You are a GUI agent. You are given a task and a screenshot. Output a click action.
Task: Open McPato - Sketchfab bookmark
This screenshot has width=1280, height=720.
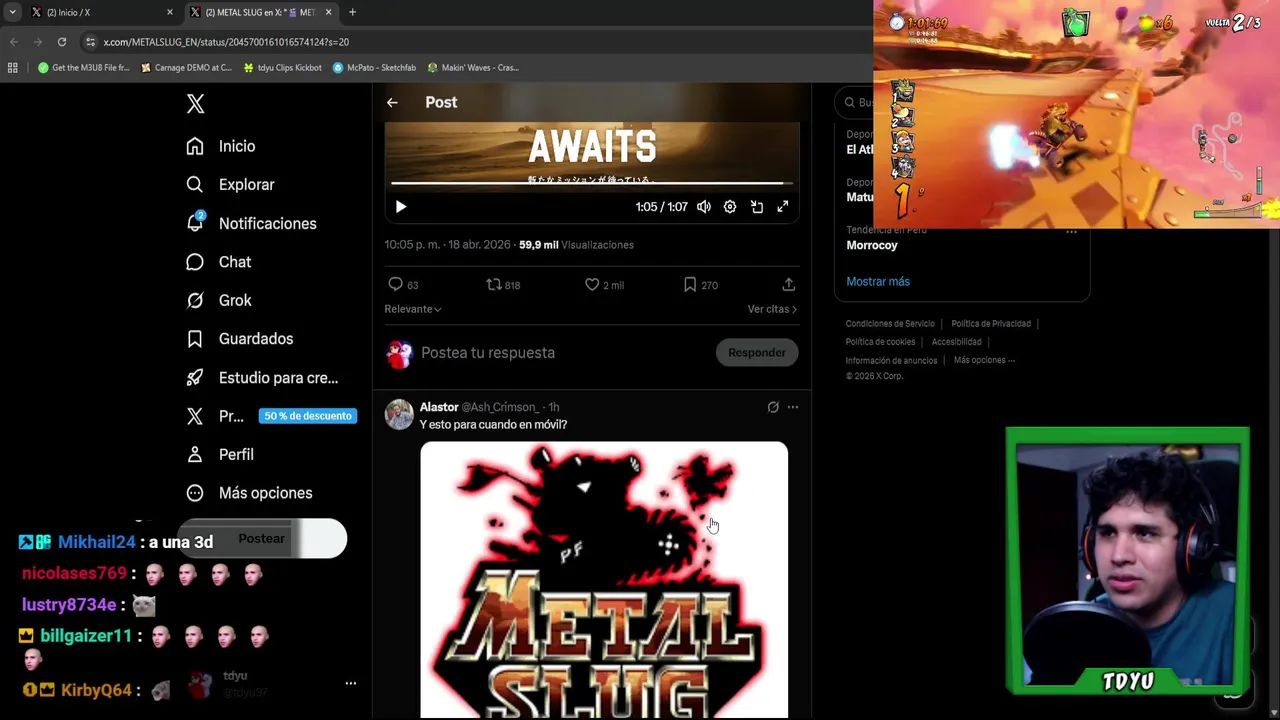tap(374, 68)
